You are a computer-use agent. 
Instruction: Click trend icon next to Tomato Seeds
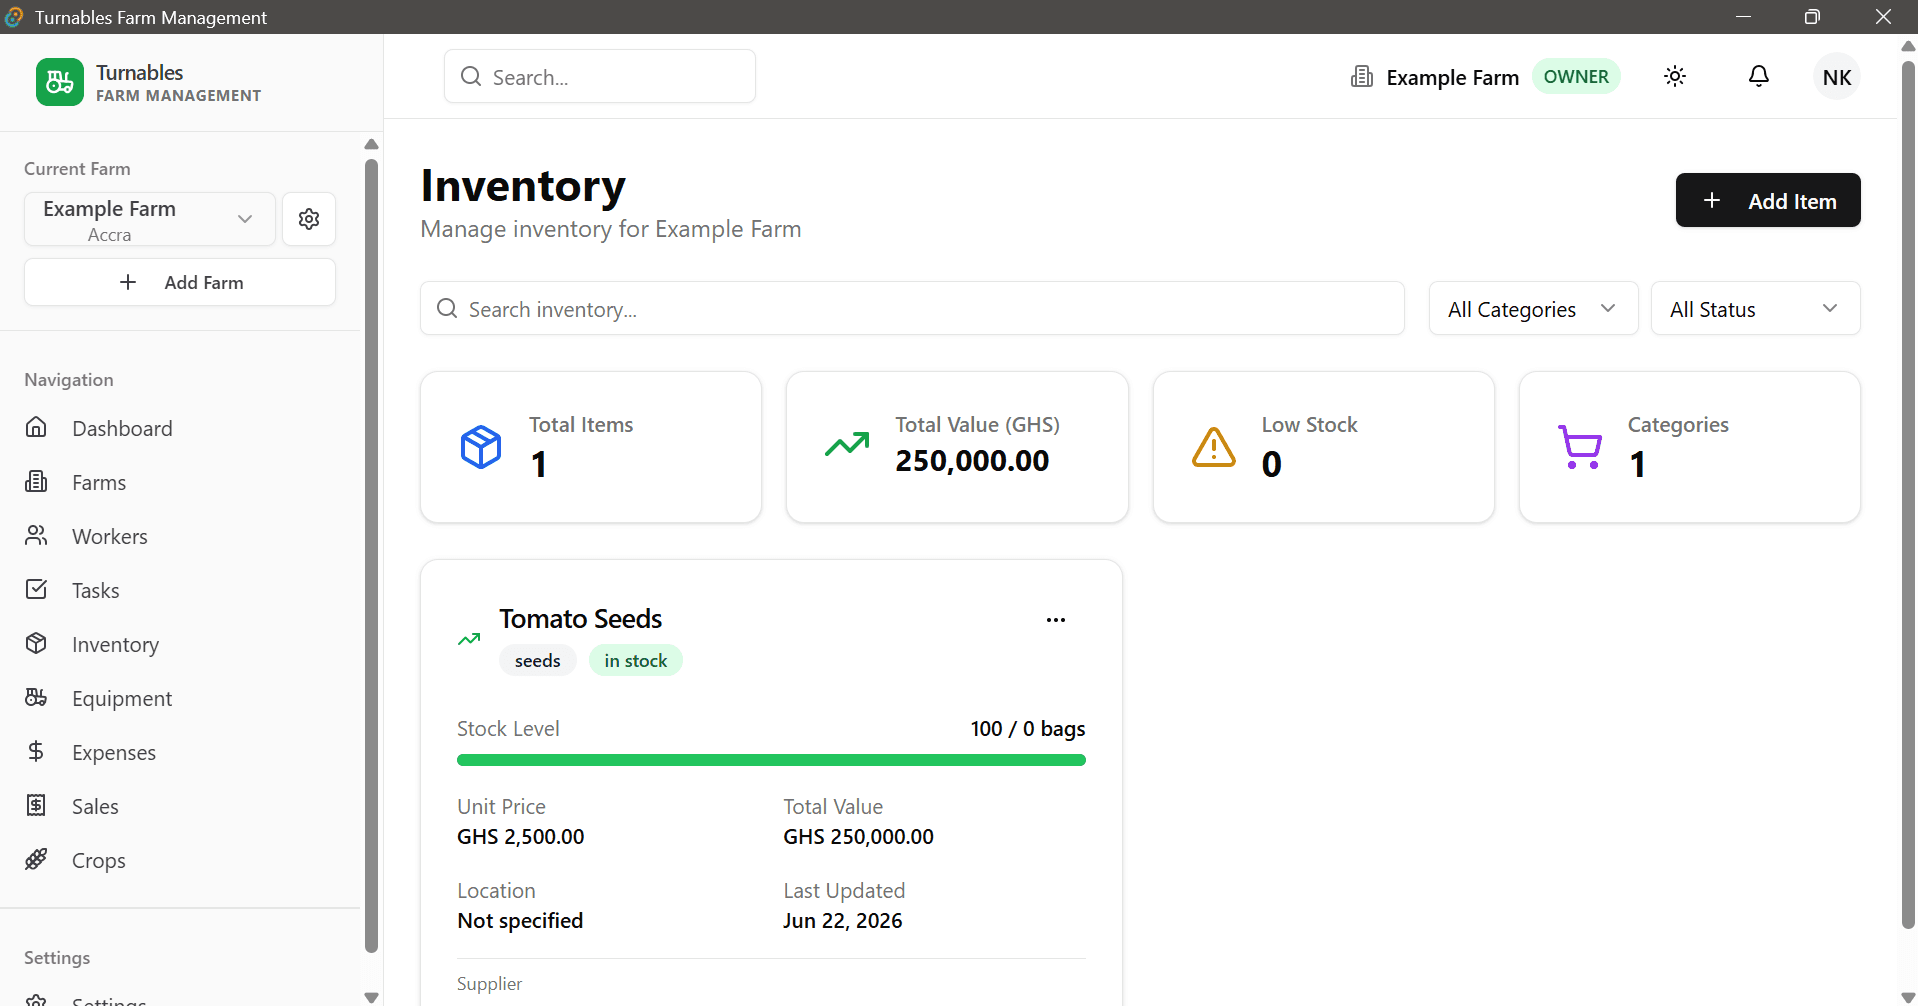tap(469, 639)
